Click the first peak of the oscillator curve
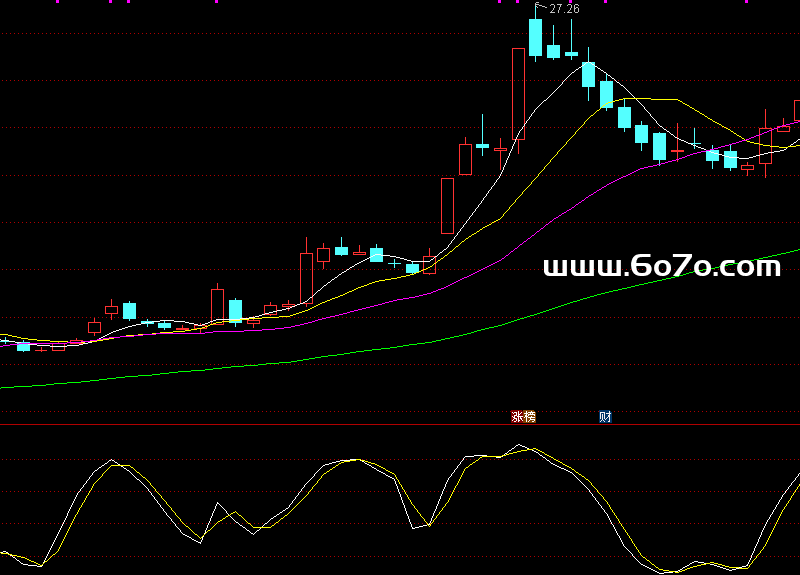The height and width of the screenshot is (575, 800). point(110,462)
